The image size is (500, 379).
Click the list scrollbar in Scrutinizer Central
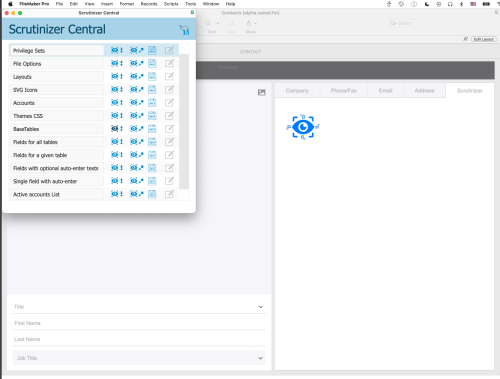point(184,122)
